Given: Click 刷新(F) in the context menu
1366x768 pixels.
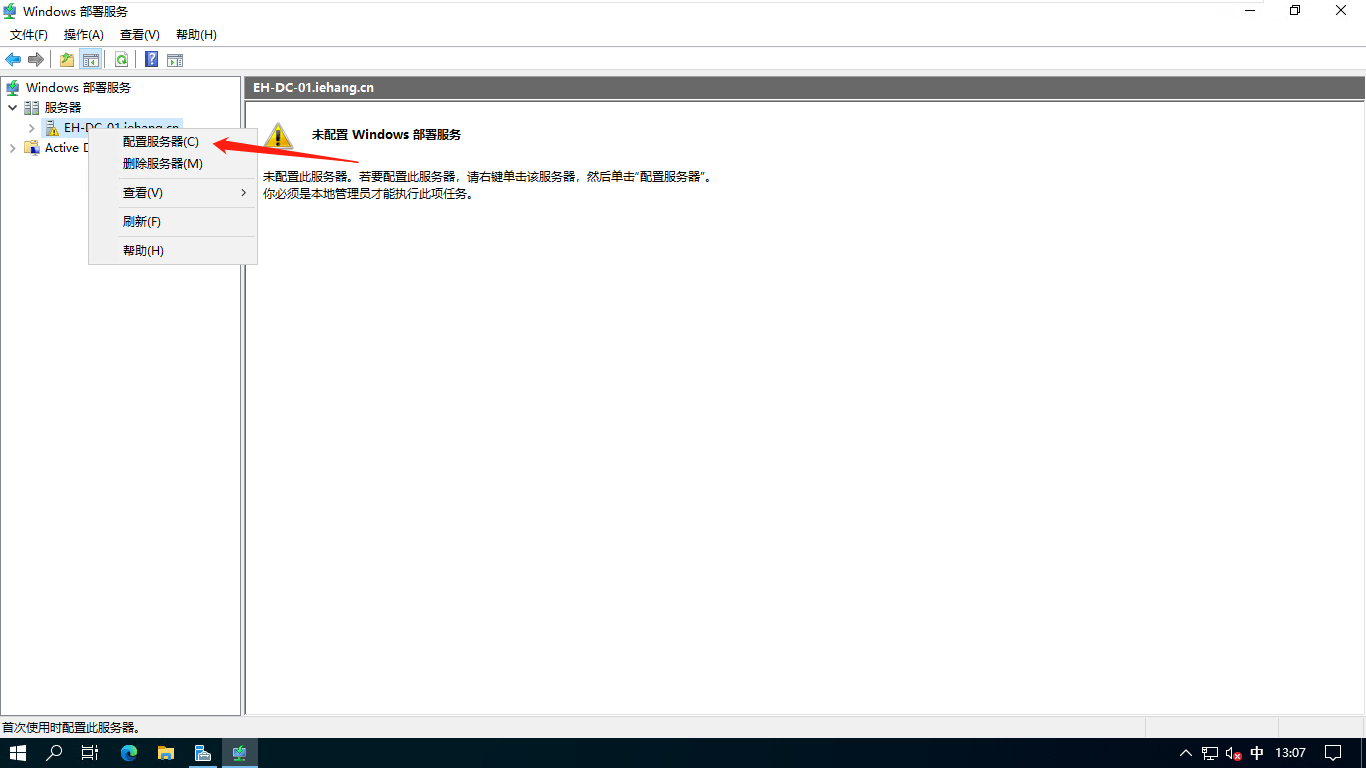Looking at the screenshot, I should click(142, 222).
